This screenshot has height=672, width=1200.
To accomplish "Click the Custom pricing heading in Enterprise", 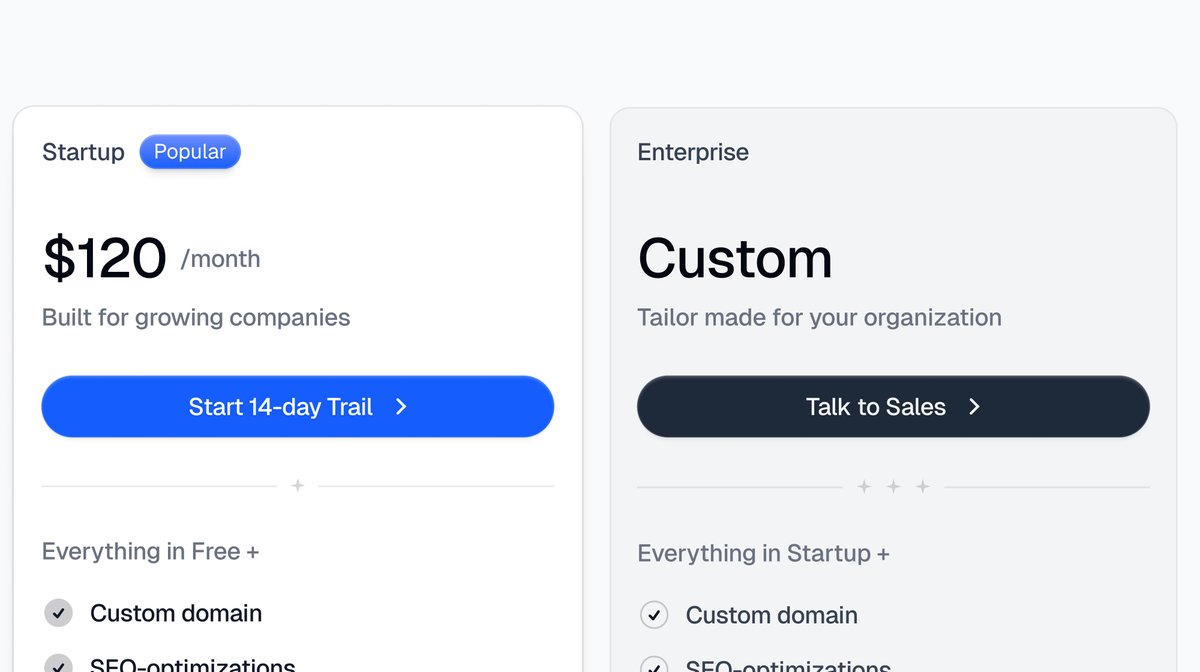I will pos(735,258).
